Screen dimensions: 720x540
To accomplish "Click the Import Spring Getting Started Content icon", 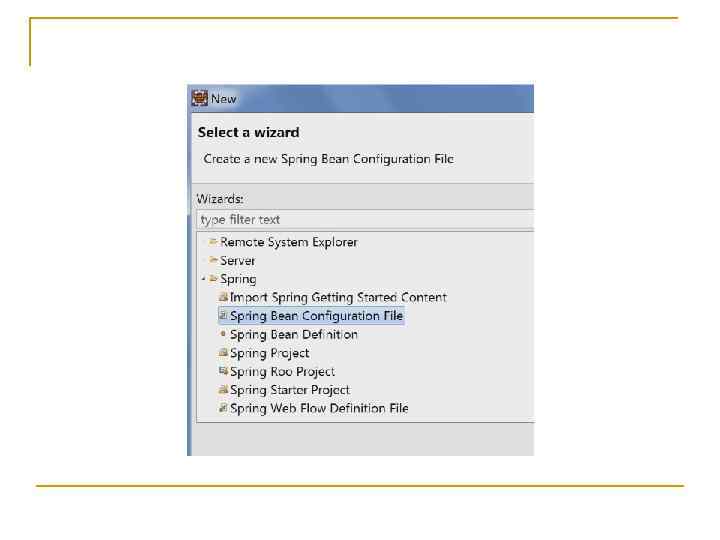I will click(224, 297).
